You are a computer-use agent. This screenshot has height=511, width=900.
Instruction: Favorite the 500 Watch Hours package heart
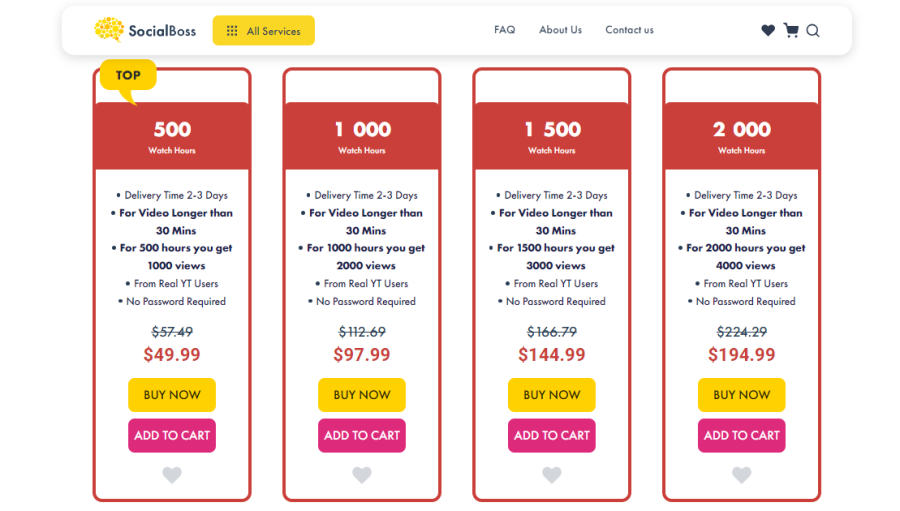[172, 475]
